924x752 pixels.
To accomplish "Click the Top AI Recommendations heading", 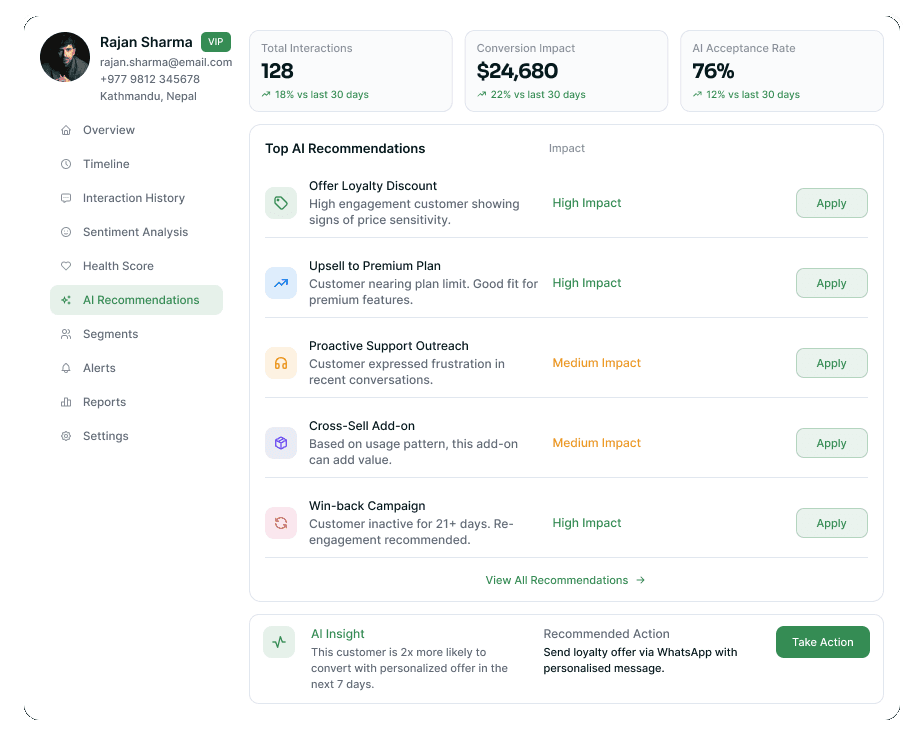I will click(x=345, y=149).
